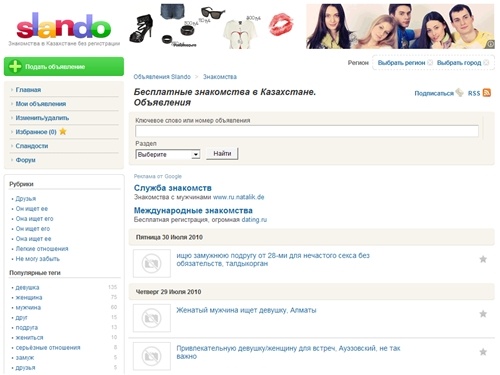Click the подруга popular tag
The height and width of the screenshot is (375, 500).
click(x=27, y=327)
